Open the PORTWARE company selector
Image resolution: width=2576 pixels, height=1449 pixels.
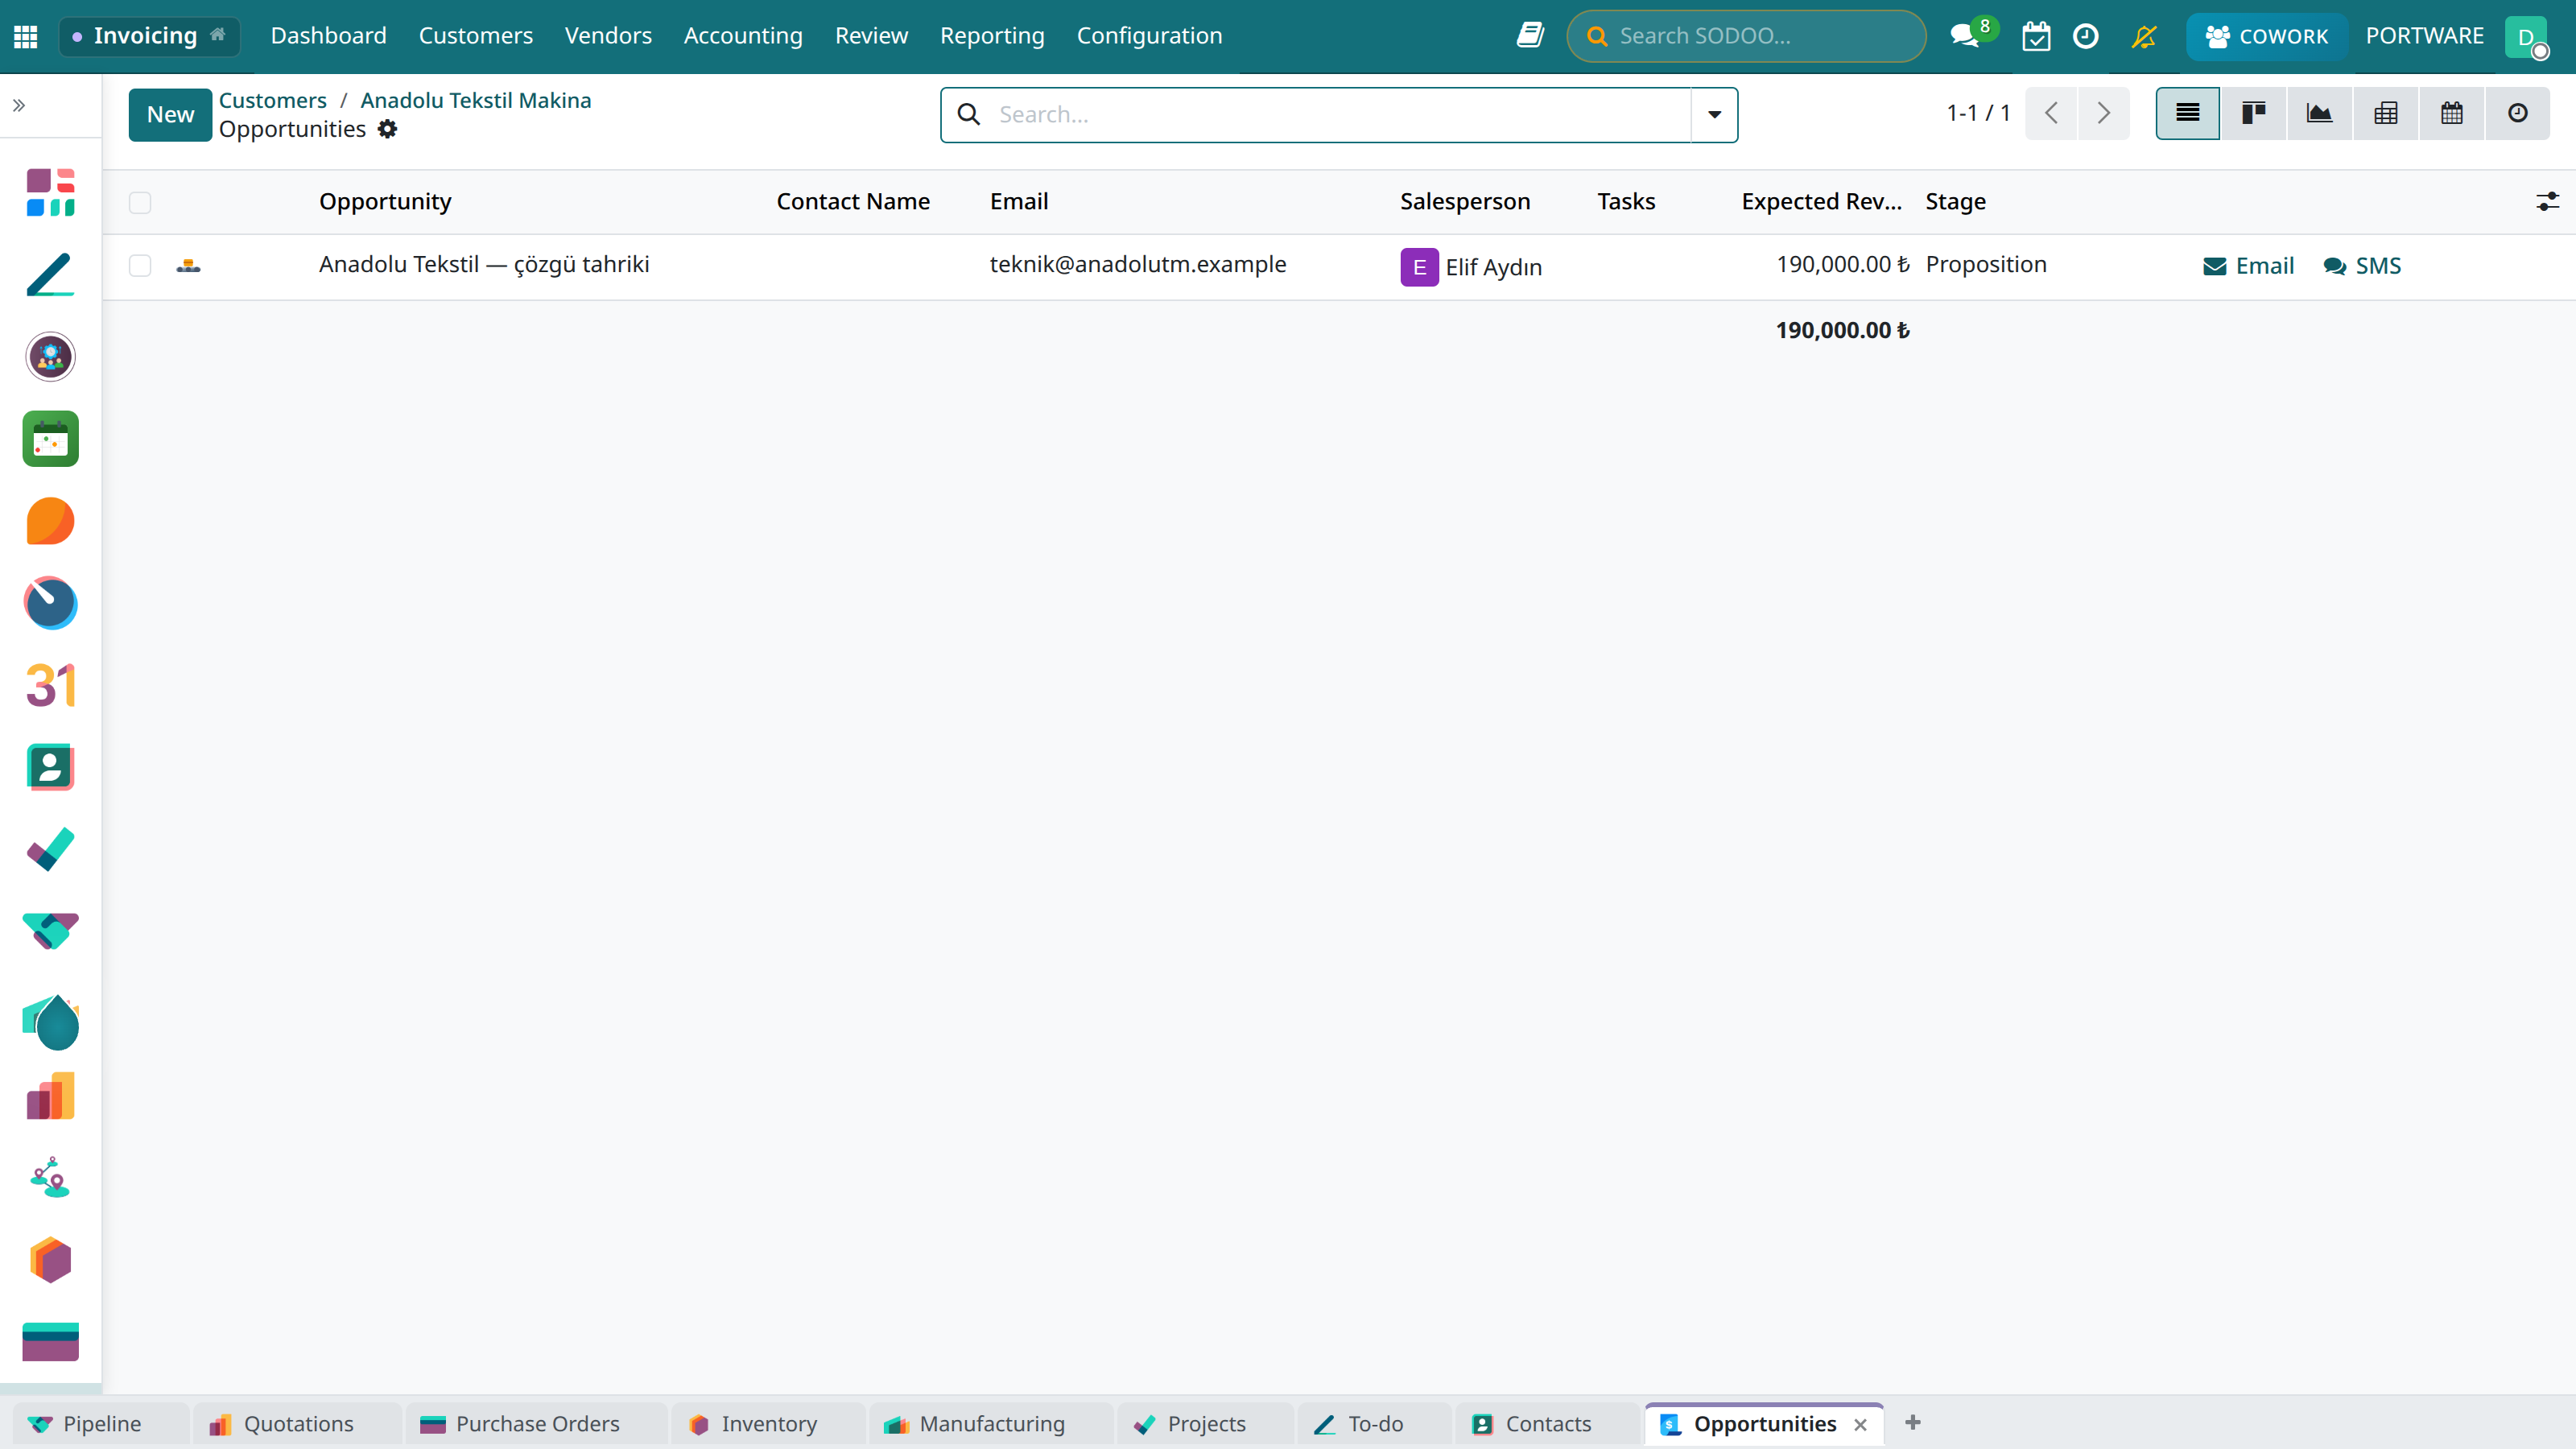[2425, 36]
